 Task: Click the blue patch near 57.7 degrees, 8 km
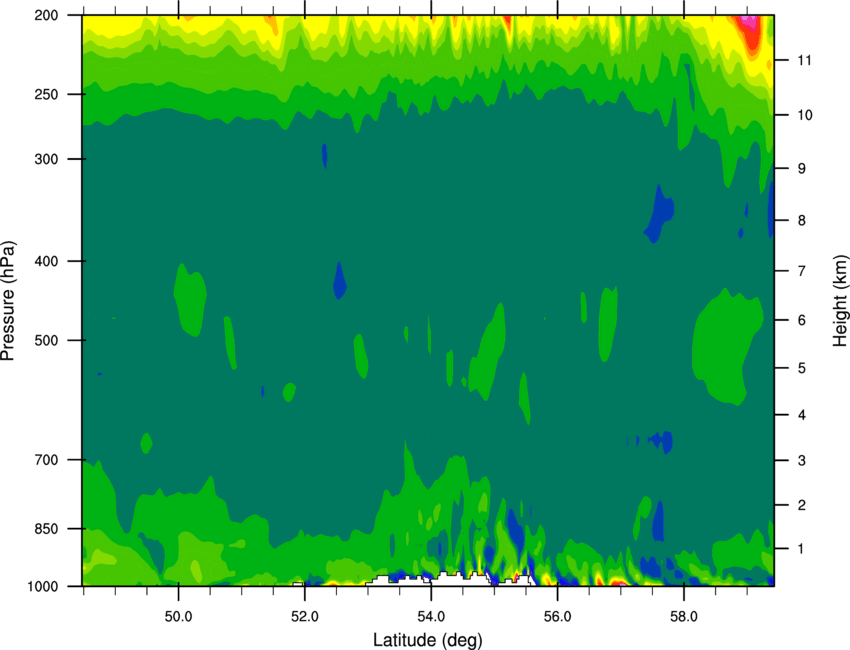pyautogui.click(x=660, y=213)
